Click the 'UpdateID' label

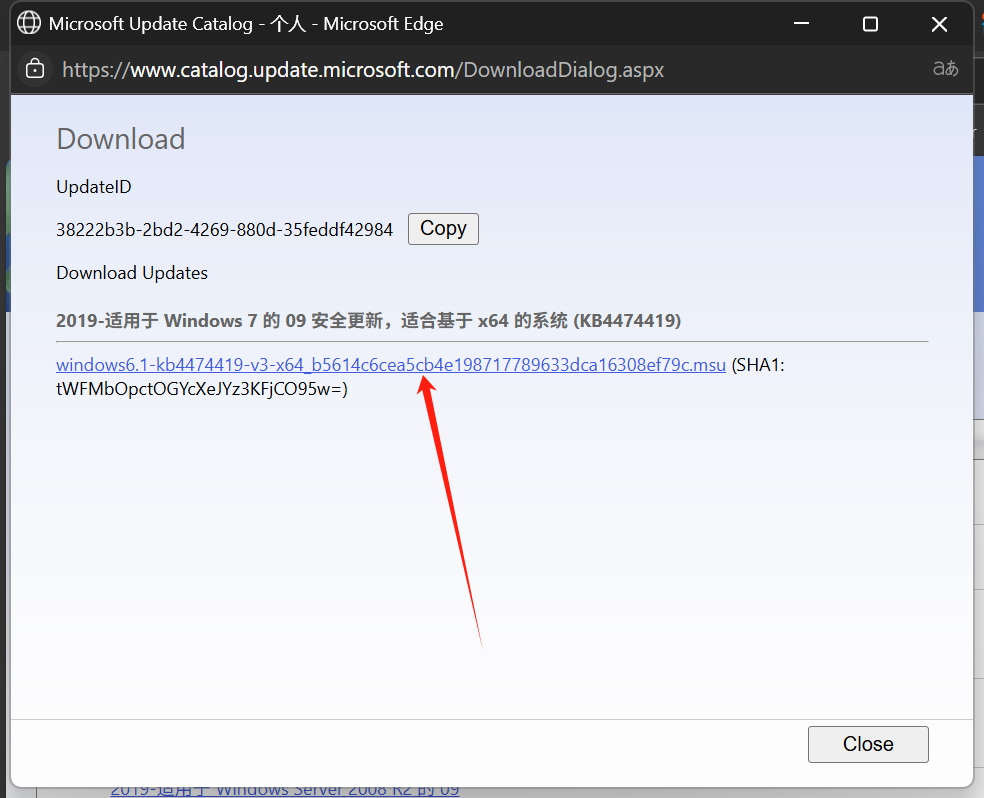coord(94,187)
